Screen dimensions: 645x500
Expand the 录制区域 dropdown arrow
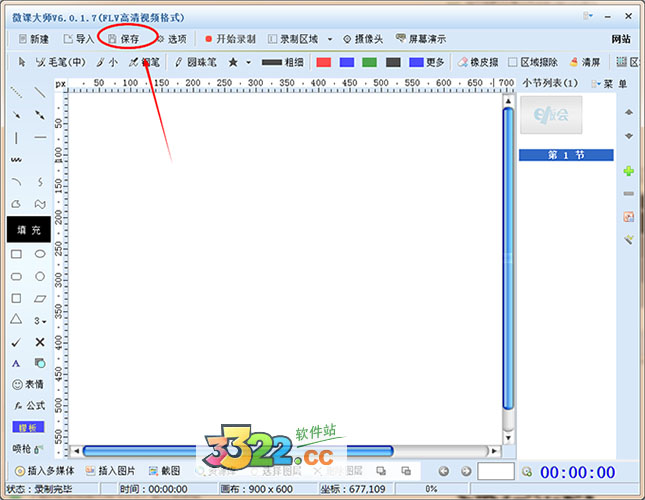pyautogui.click(x=330, y=39)
